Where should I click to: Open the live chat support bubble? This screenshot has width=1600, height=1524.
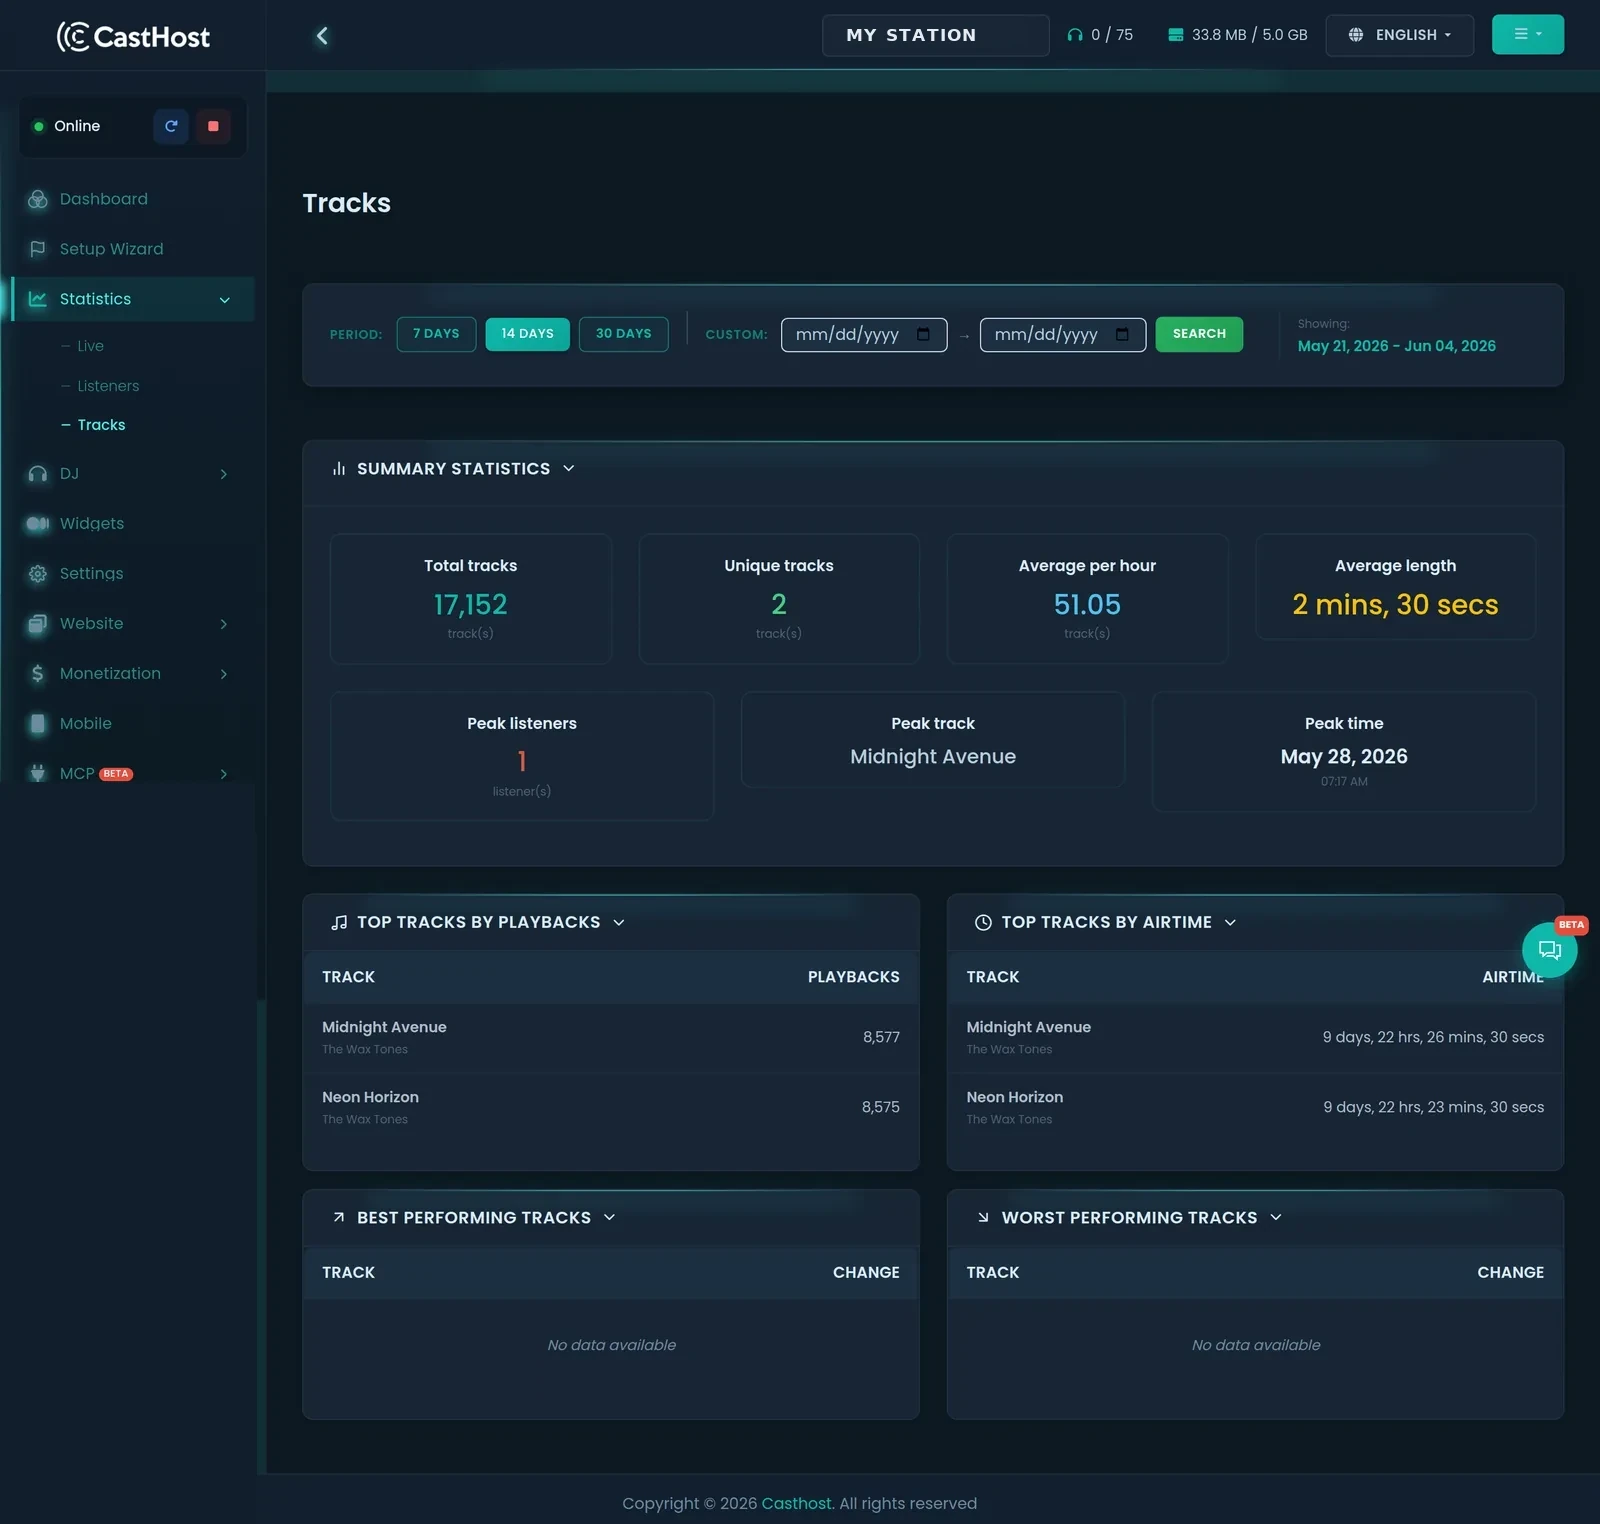[1549, 950]
